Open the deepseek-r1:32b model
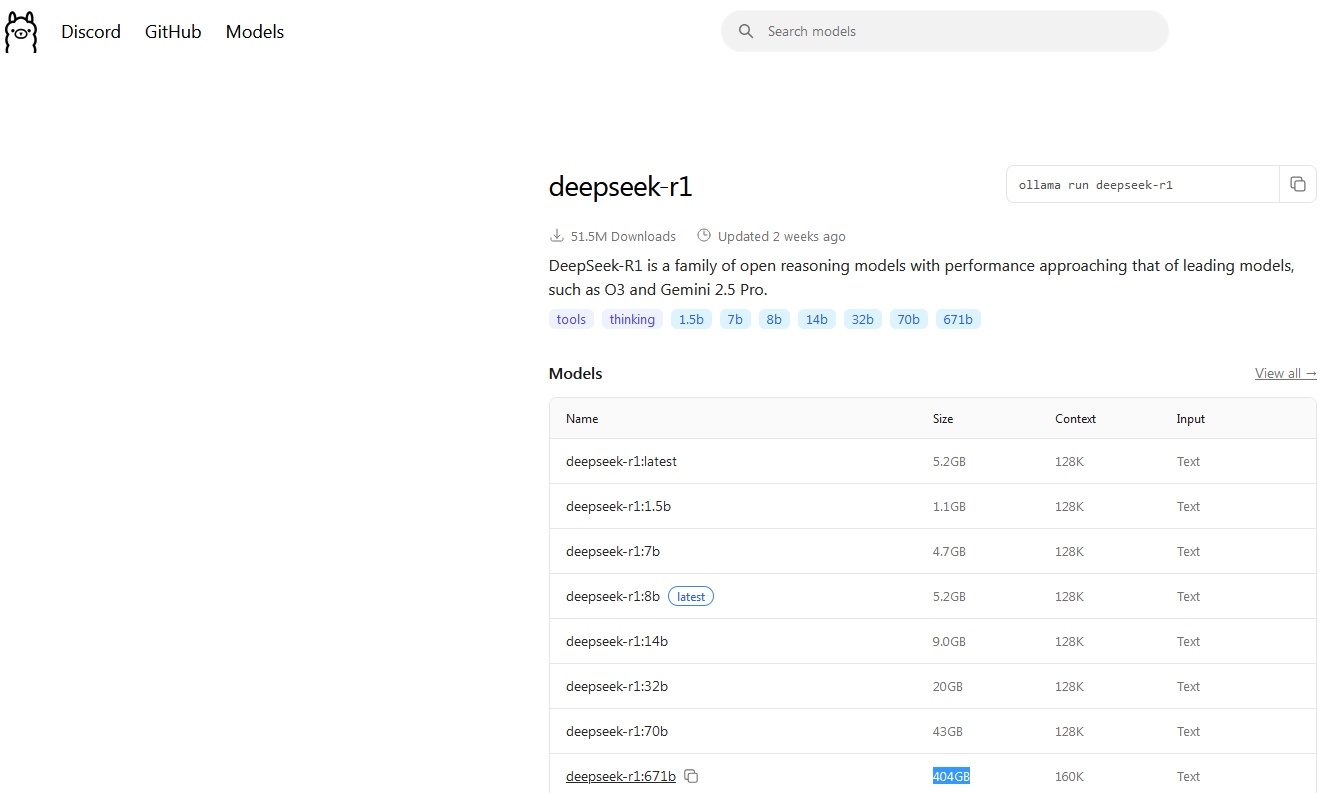Viewport: 1340px width, 793px height. point(617,686)
